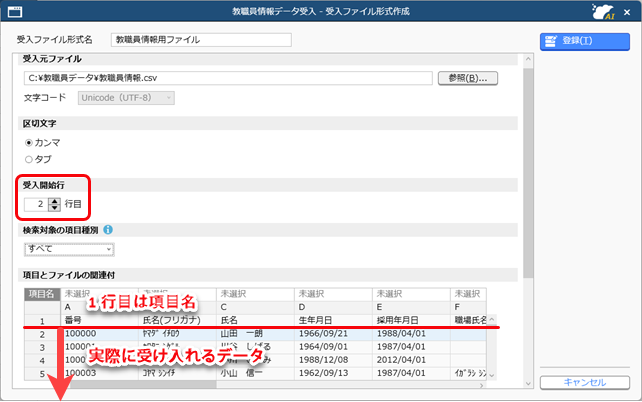This screenshot has height=402, width=642.
Task: Click 未選択 header above column C
Action: coord(255,294)
